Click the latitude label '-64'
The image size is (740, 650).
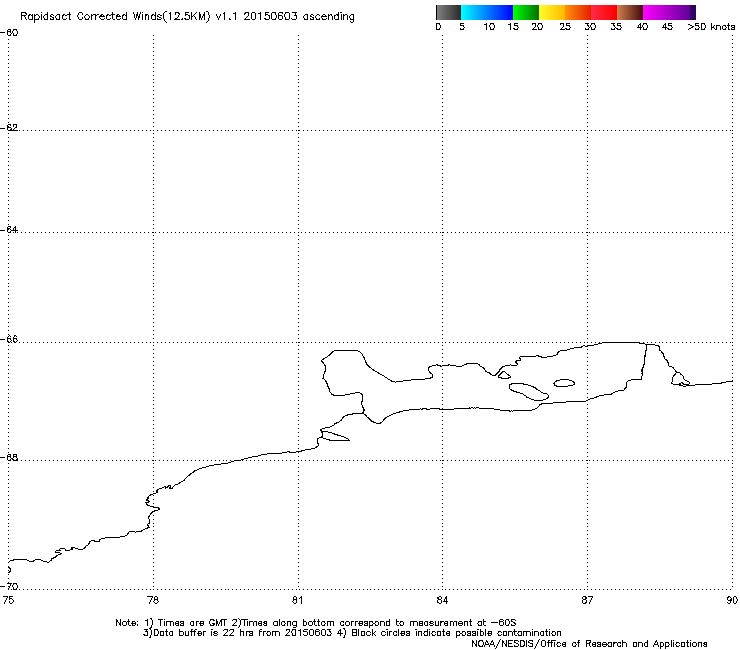9,229
